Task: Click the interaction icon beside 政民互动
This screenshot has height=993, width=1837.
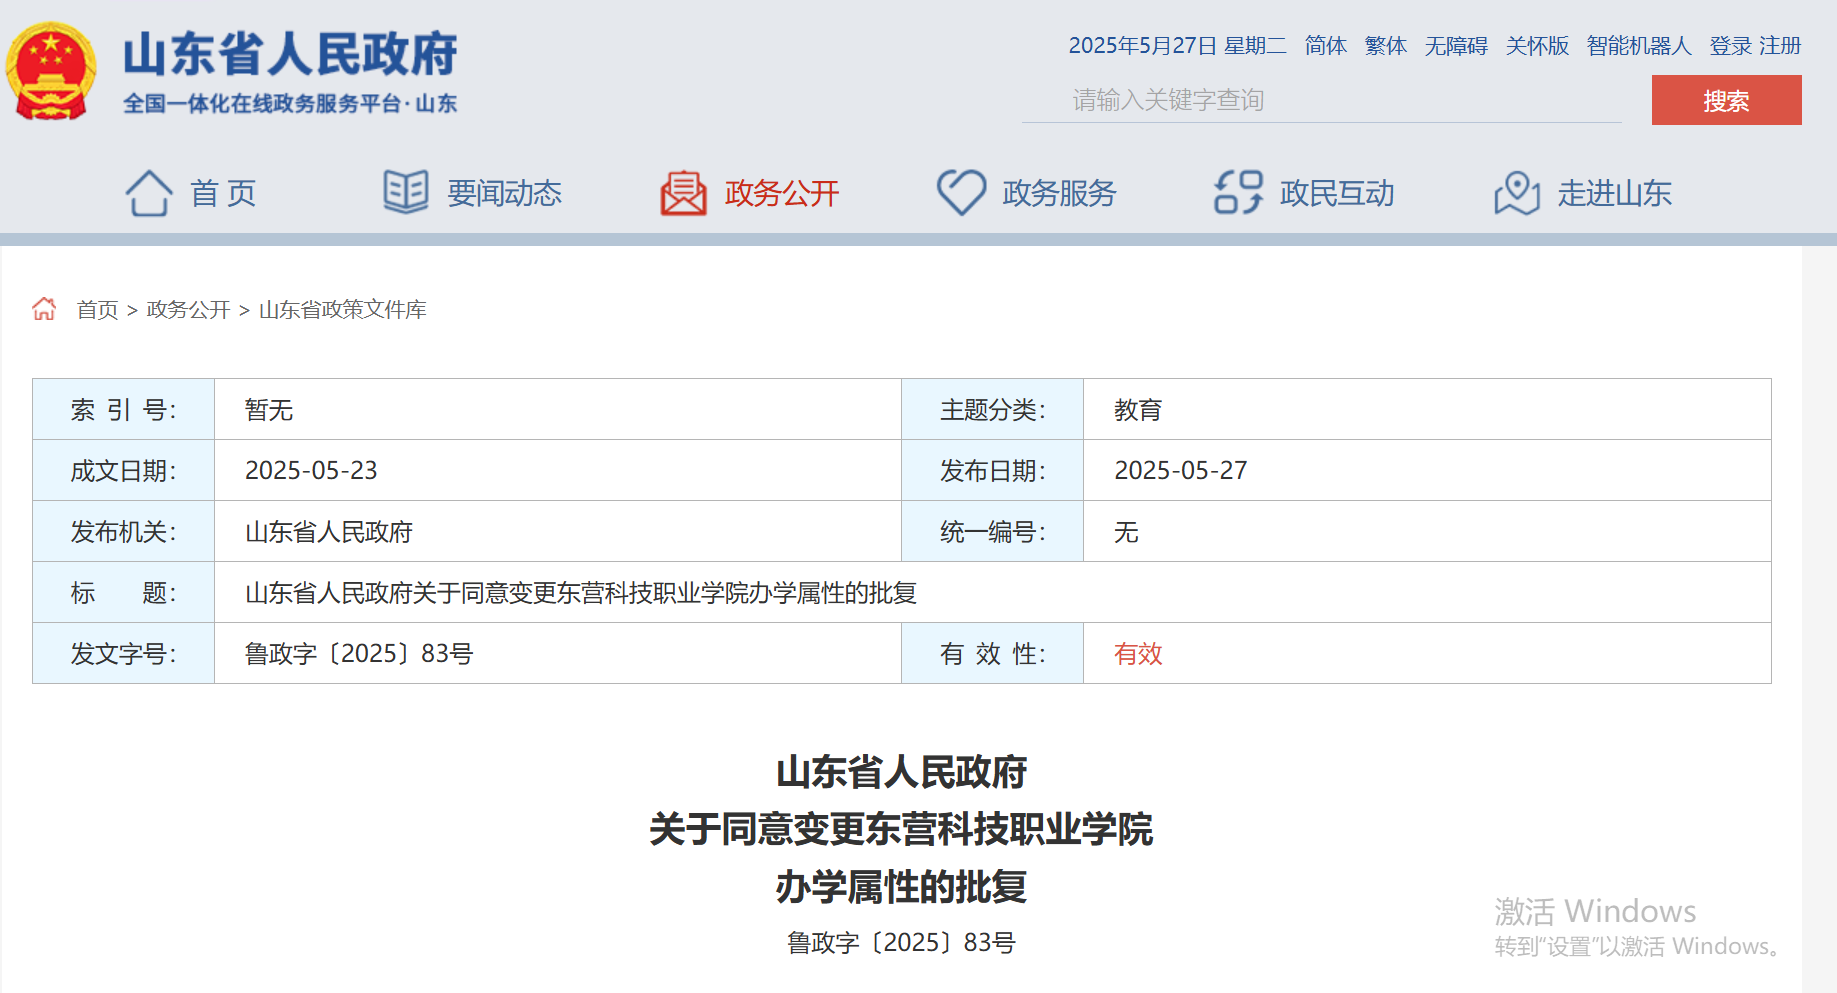Action: (1239, 192)
